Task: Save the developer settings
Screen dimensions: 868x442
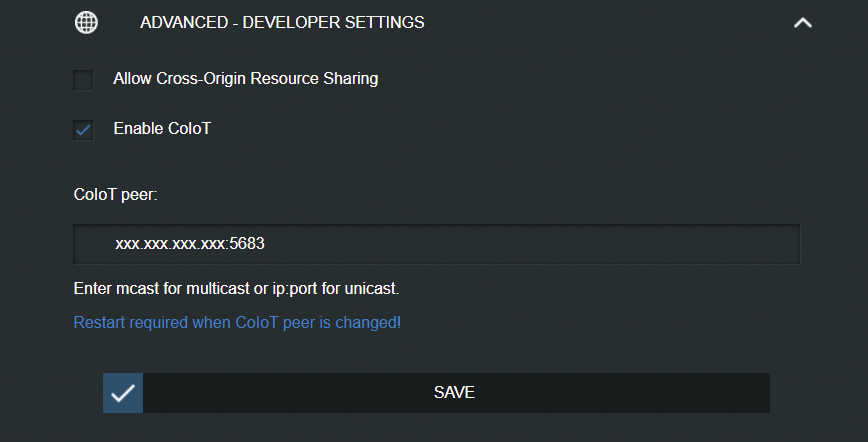Action: click(436, 393)
